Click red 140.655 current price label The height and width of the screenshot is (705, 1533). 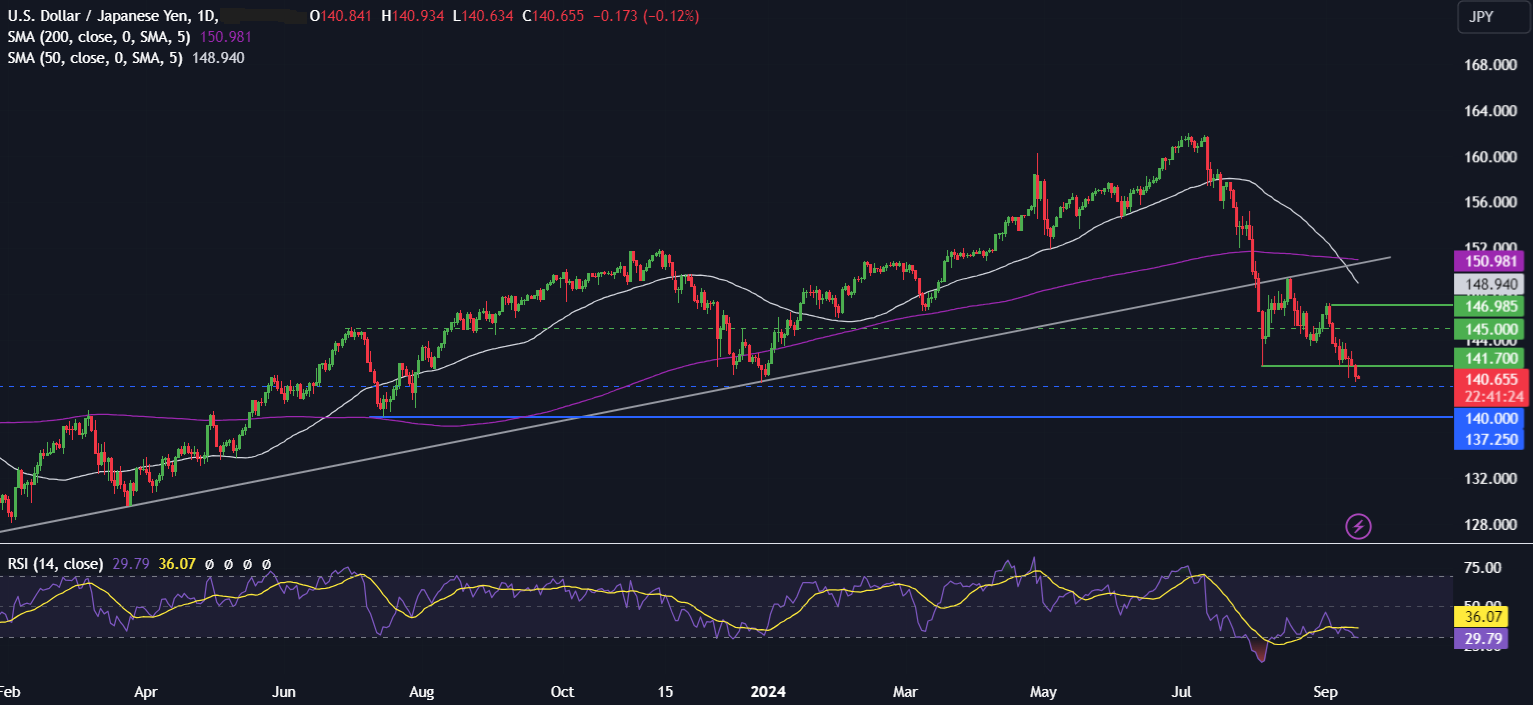tap(1491, 379)
